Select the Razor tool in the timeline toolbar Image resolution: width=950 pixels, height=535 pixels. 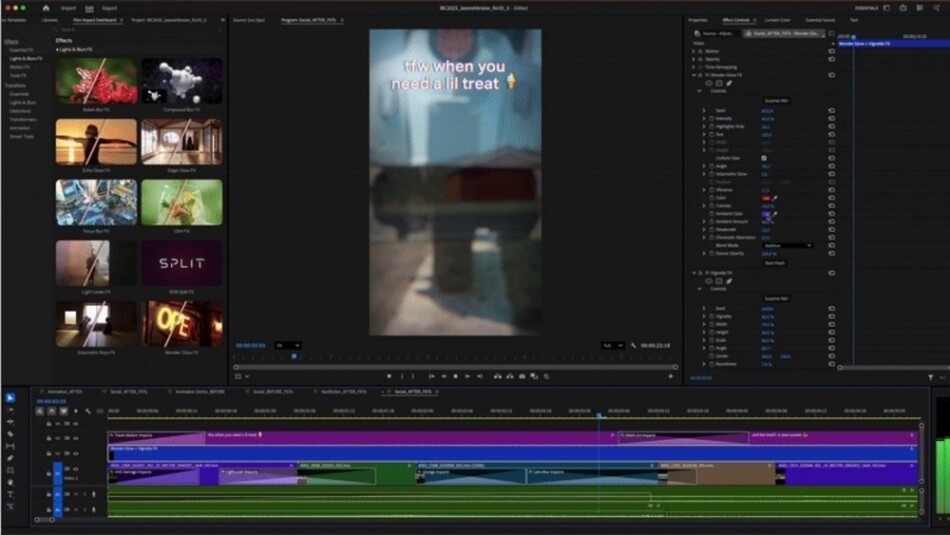coord(11,434)
